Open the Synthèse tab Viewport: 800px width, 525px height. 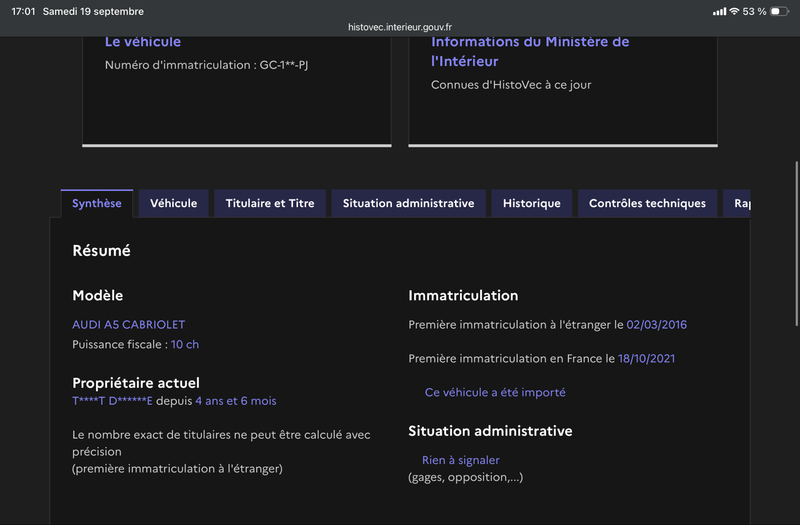(97, 204)
